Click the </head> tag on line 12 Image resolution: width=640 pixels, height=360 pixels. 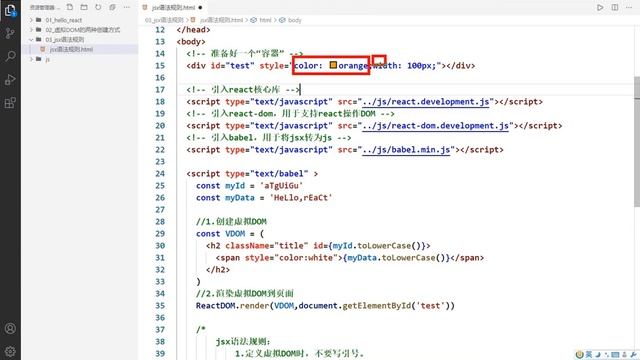(193, 30)
